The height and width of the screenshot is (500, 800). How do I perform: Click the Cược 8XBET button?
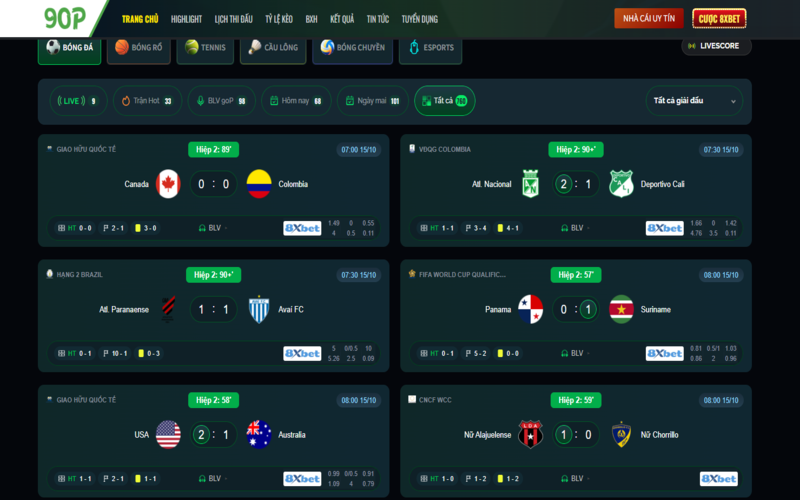pos(719,19)
